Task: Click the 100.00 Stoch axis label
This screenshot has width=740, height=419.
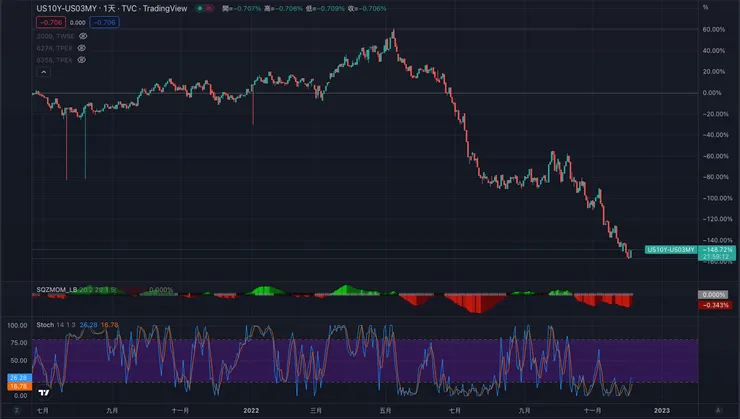Action: click(17, 326)
